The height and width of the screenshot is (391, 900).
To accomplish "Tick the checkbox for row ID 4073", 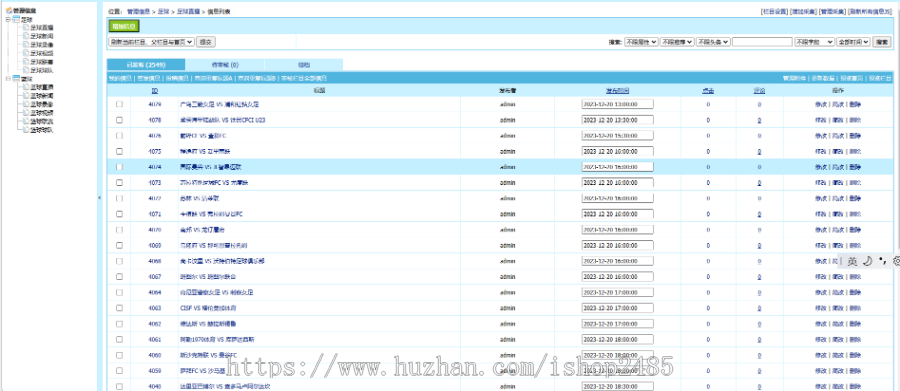I will click(x=119, y=182).
